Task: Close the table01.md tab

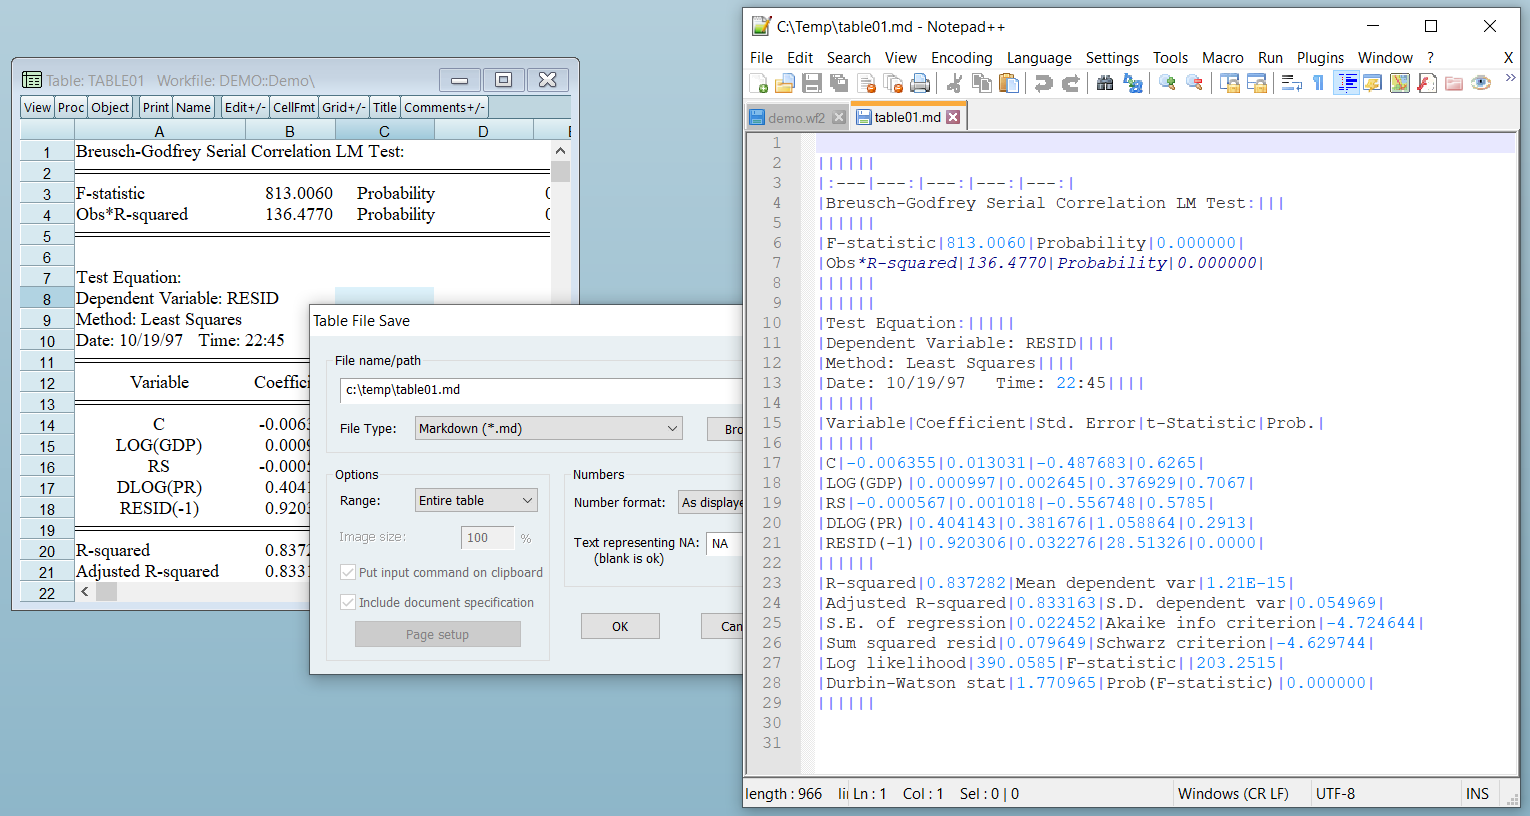Action: tap(953, 117)
